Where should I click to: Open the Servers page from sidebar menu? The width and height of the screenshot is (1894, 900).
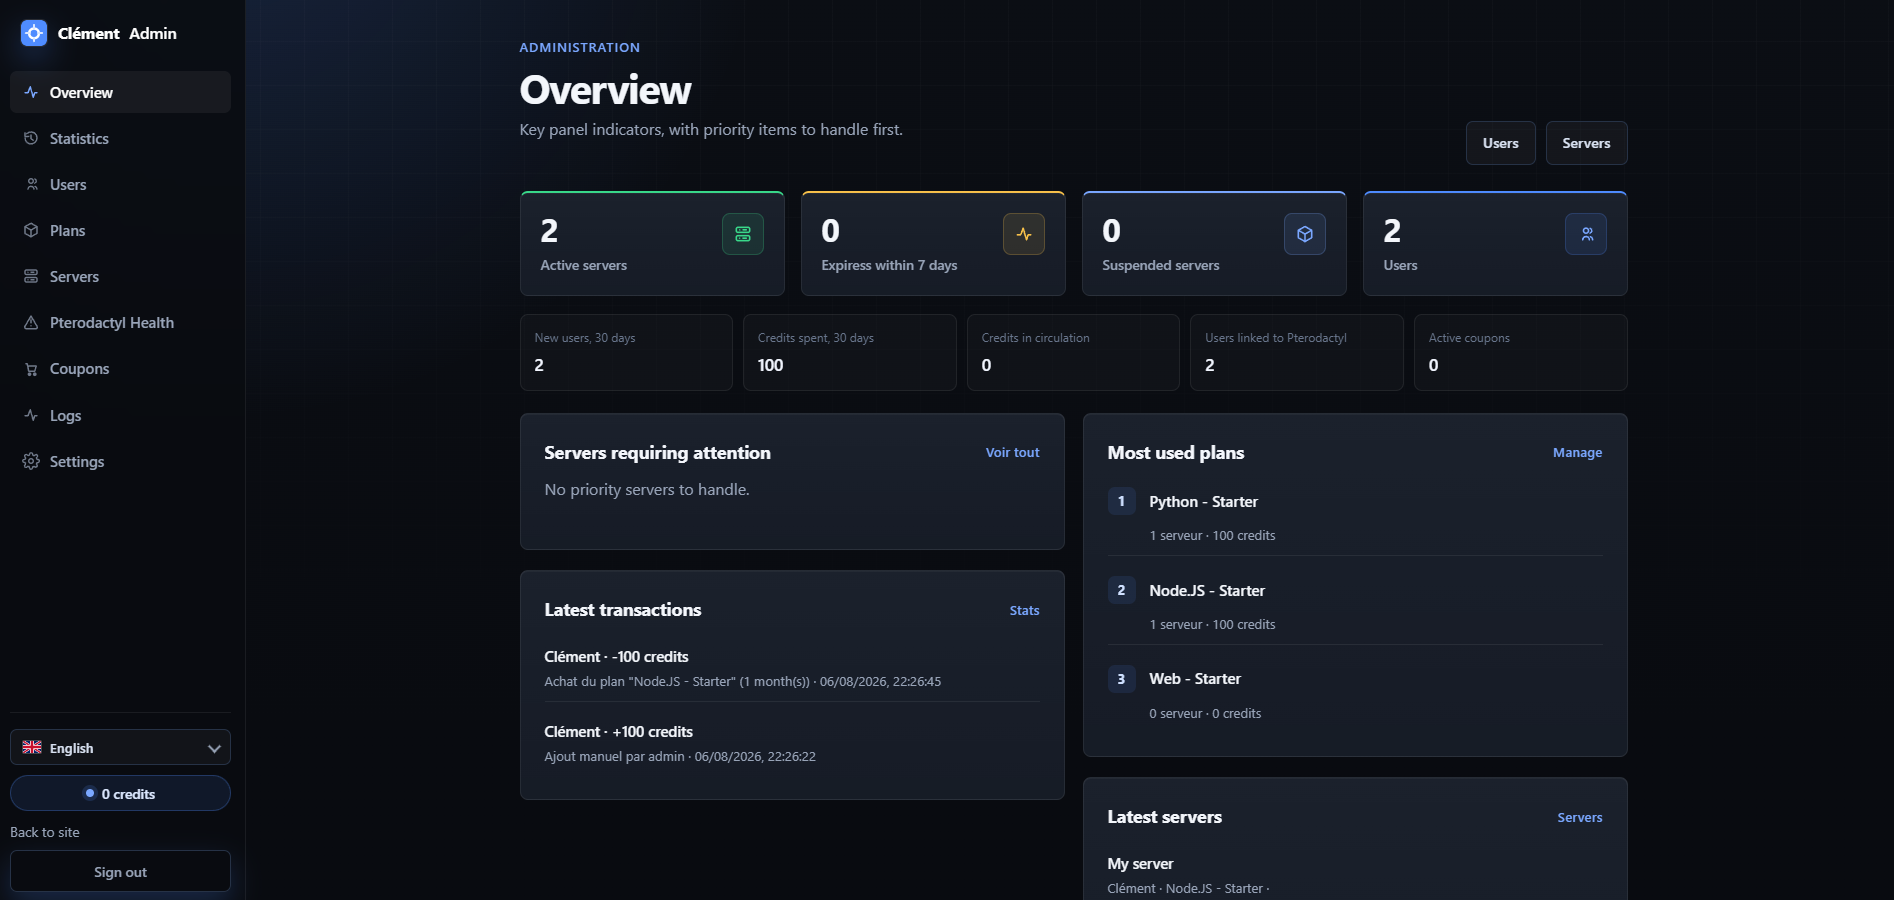tap(120, 276)
